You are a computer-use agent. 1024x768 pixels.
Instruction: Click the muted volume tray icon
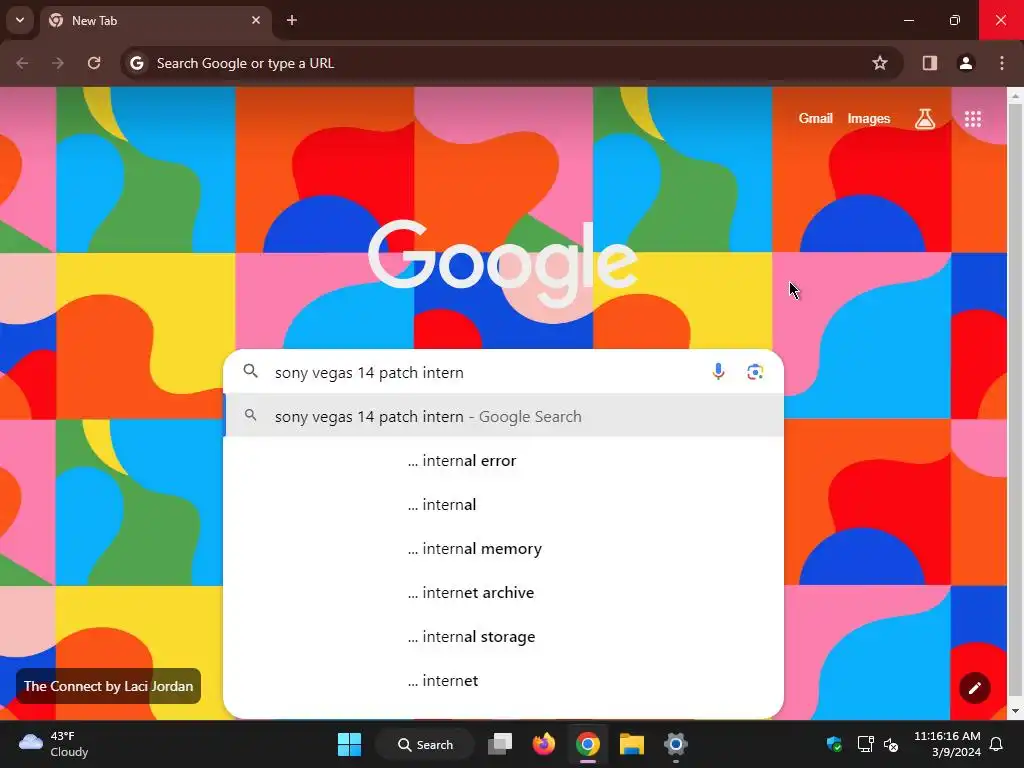click(x=891, y=744)
